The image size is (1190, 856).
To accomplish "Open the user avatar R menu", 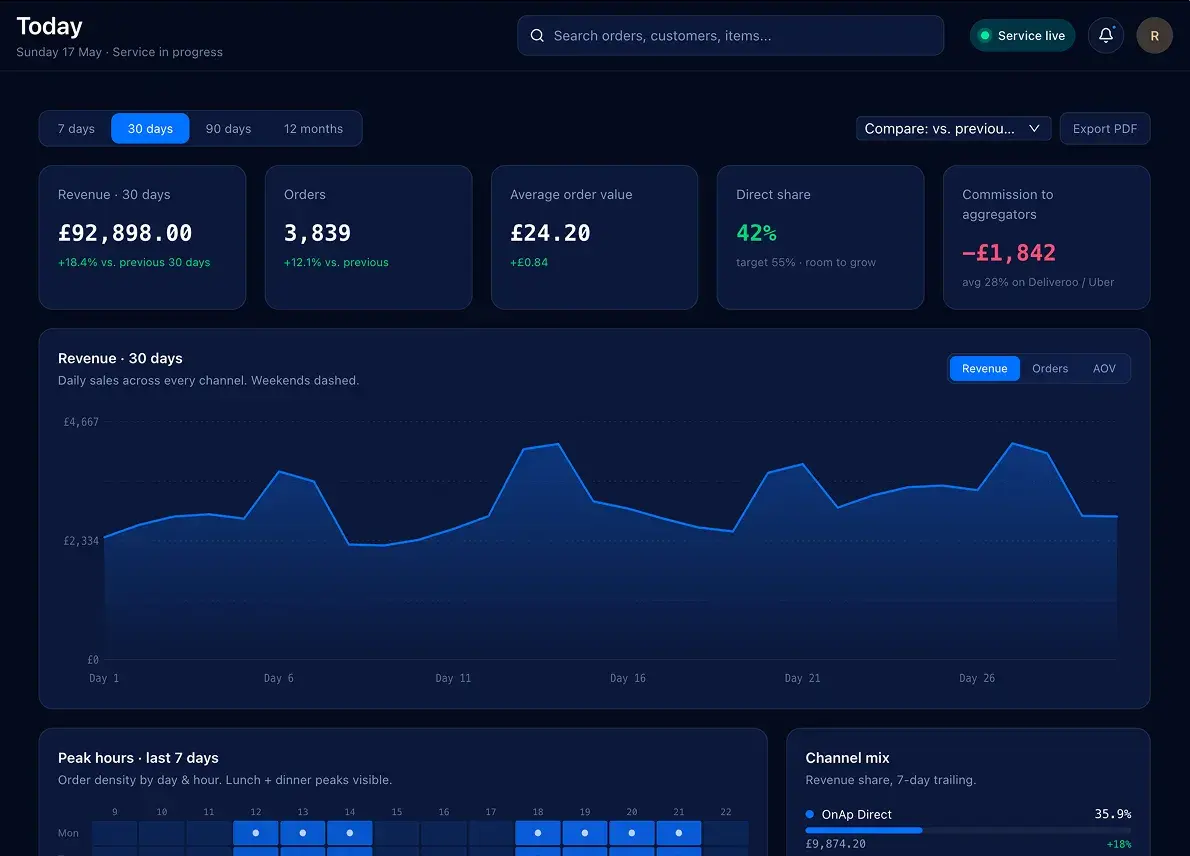I will 1154,36.
